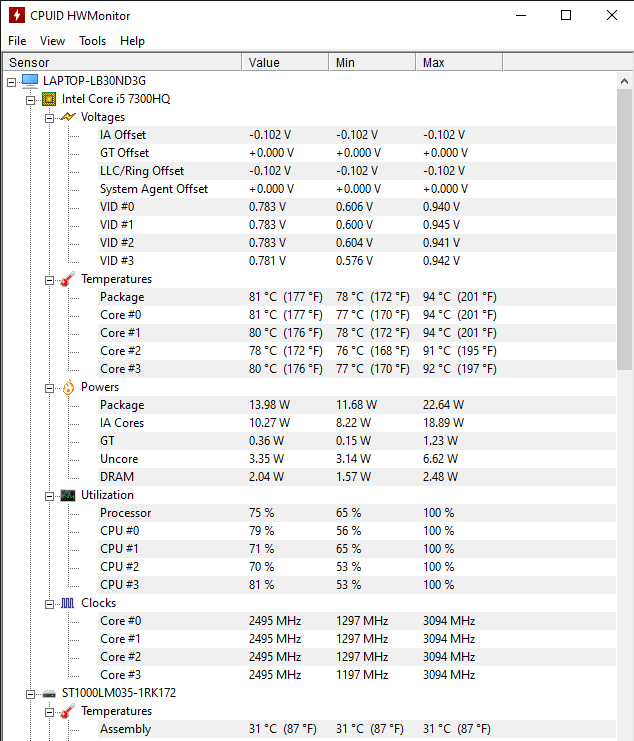634x741 pixels.
Task: Click the Sensor column header
Action: 122,62
